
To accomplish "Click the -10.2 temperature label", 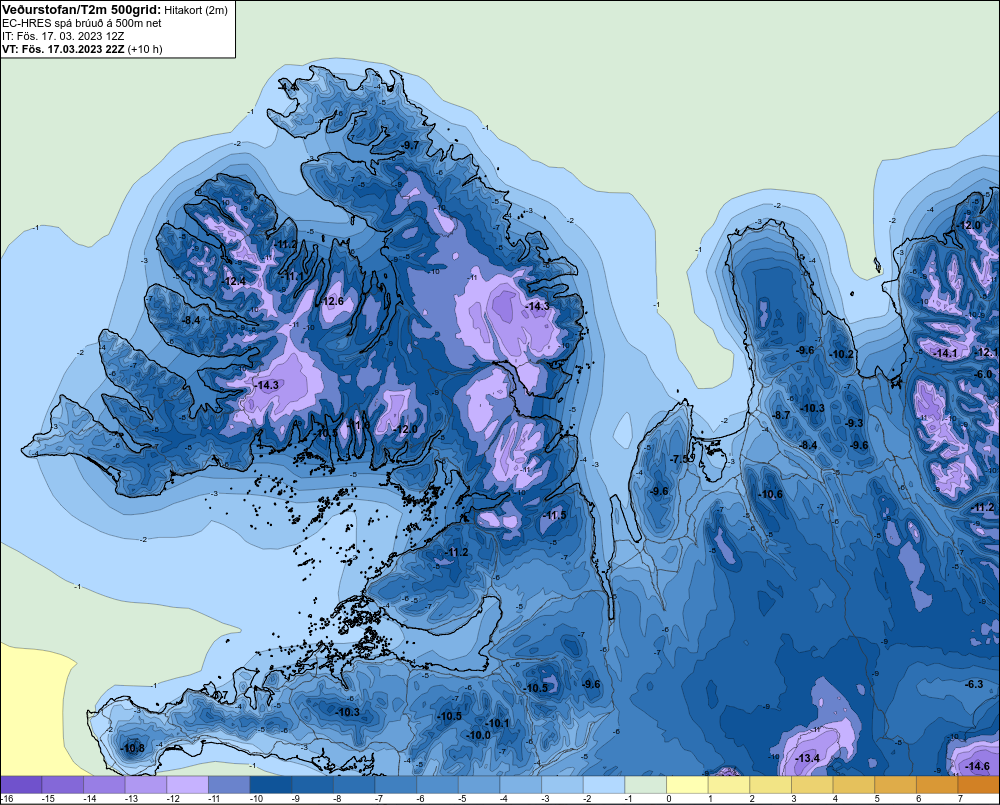I will click(x=841, y=354).
